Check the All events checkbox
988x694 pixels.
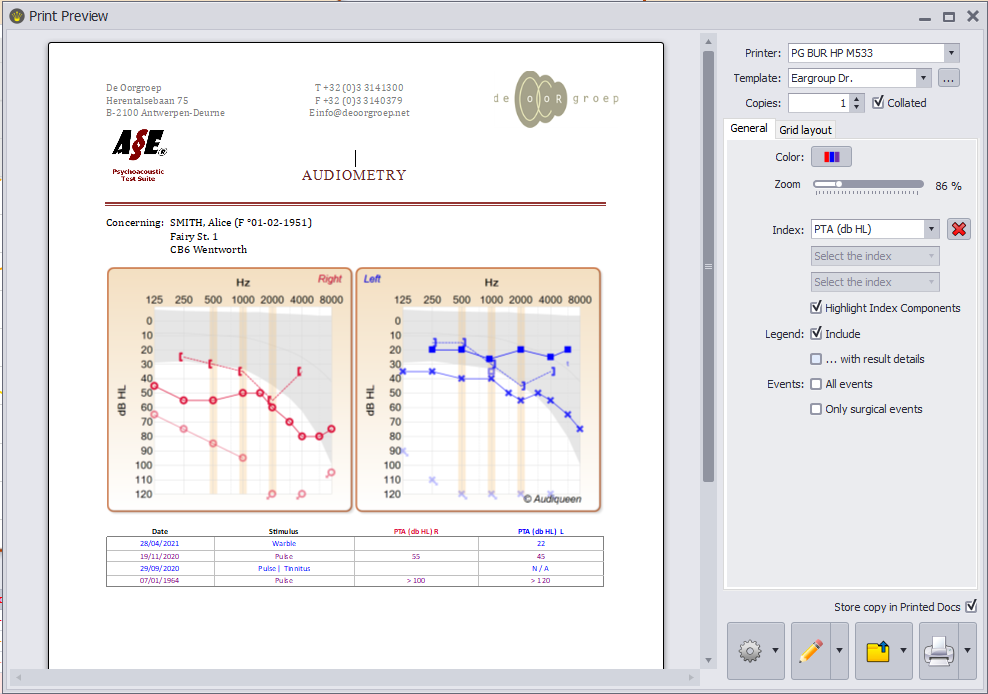coord(816,384)
